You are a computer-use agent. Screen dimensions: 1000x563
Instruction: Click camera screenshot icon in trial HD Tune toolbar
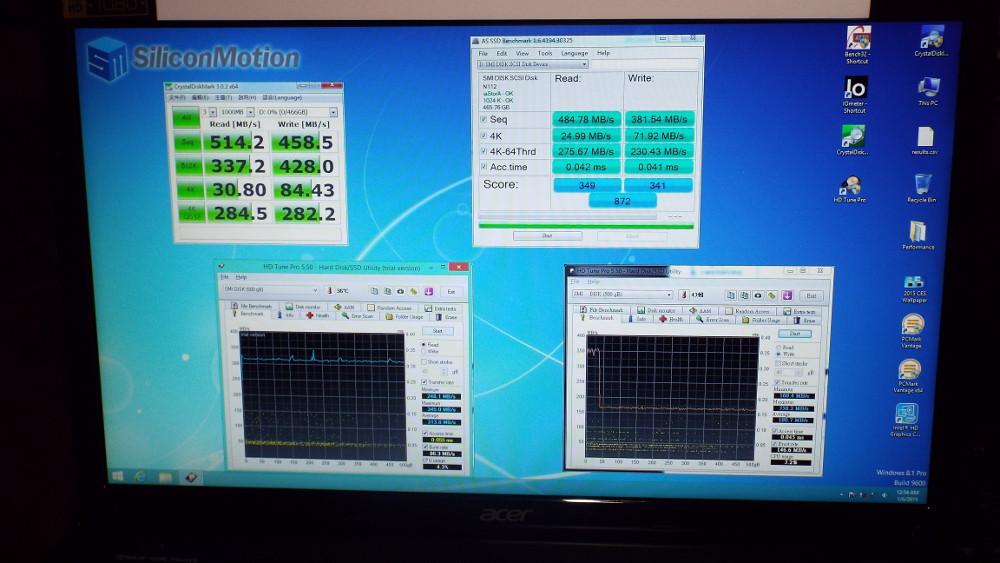coord(401,291)
